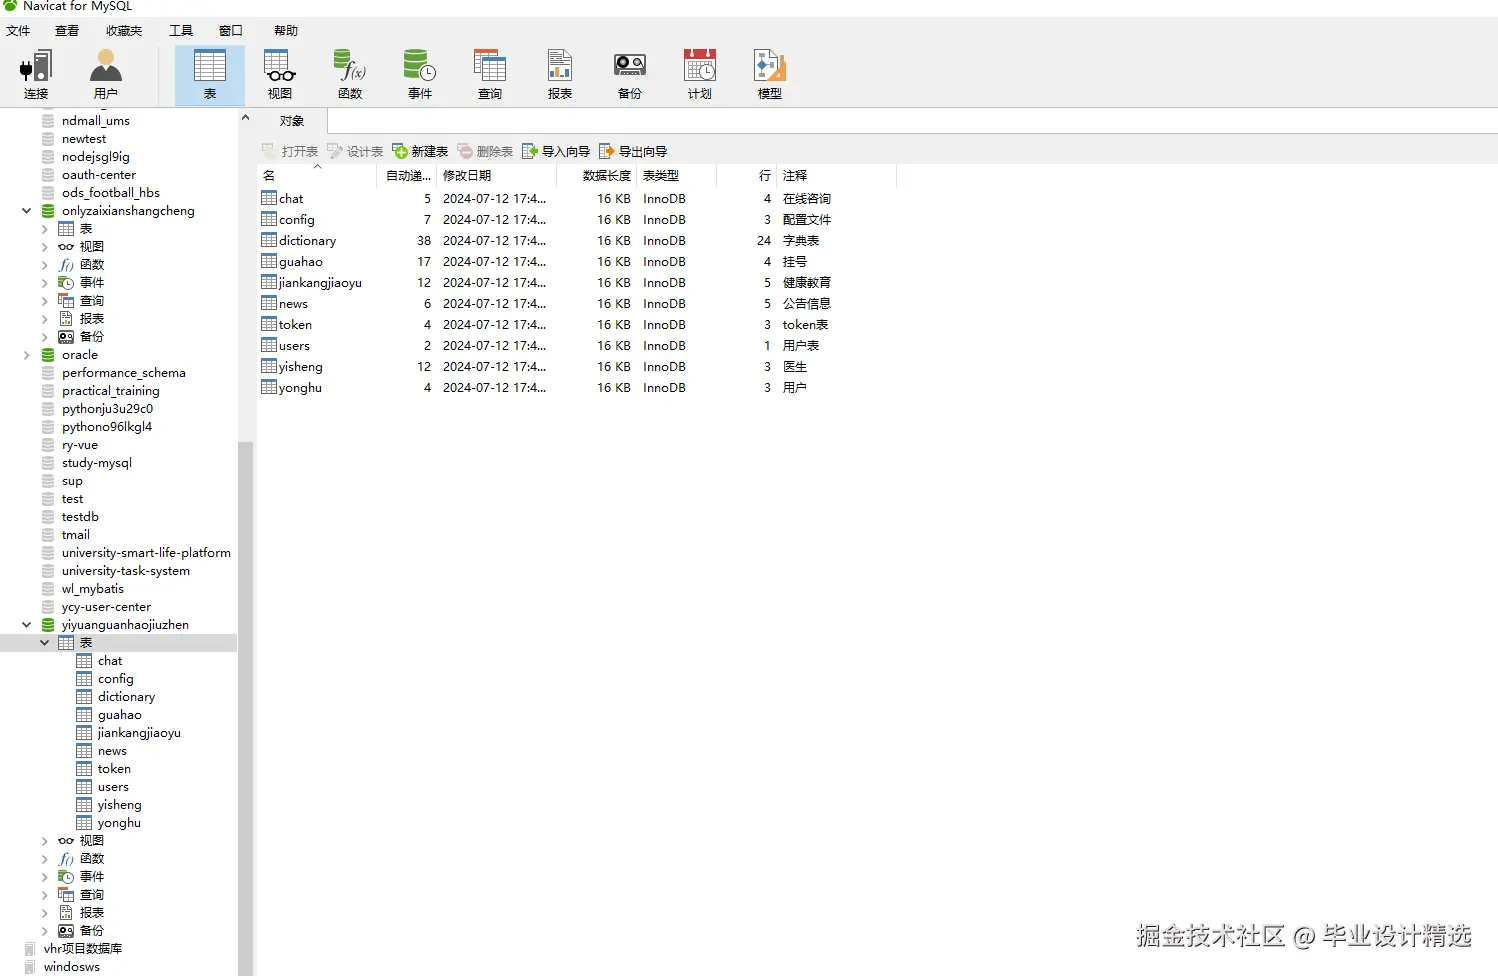
Task: Collapse the yiyuanguanhaojiuzhen database node
Action: click(x=27, y=625)
